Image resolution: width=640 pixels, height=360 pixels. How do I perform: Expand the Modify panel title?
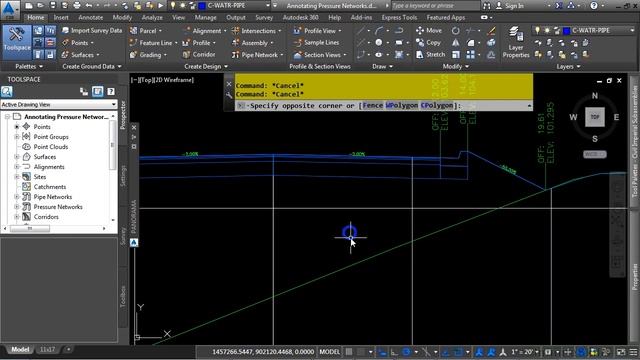point(456,67)
